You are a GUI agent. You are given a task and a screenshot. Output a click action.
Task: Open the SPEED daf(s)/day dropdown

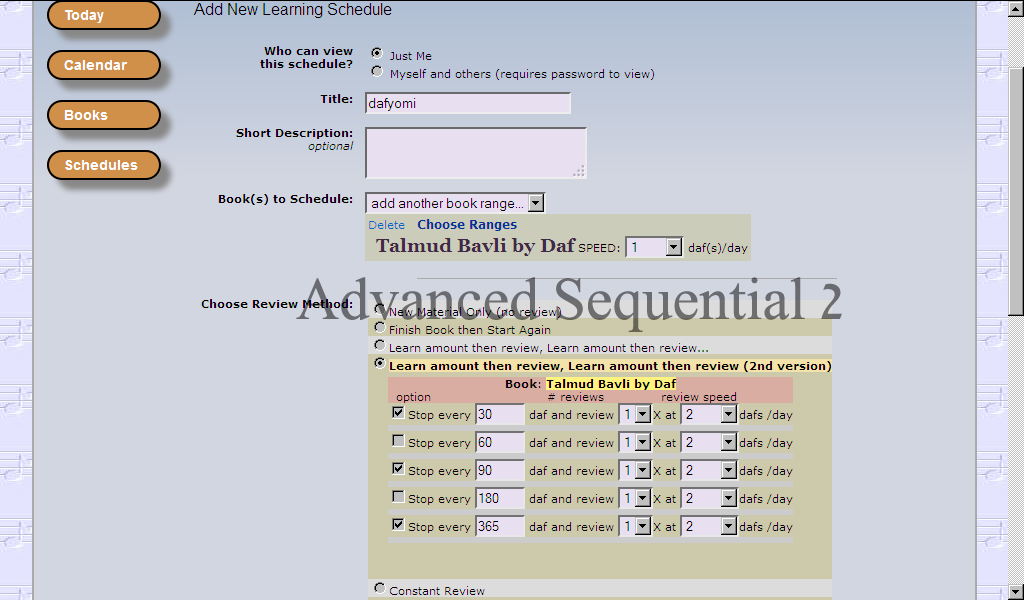point(654,247)
